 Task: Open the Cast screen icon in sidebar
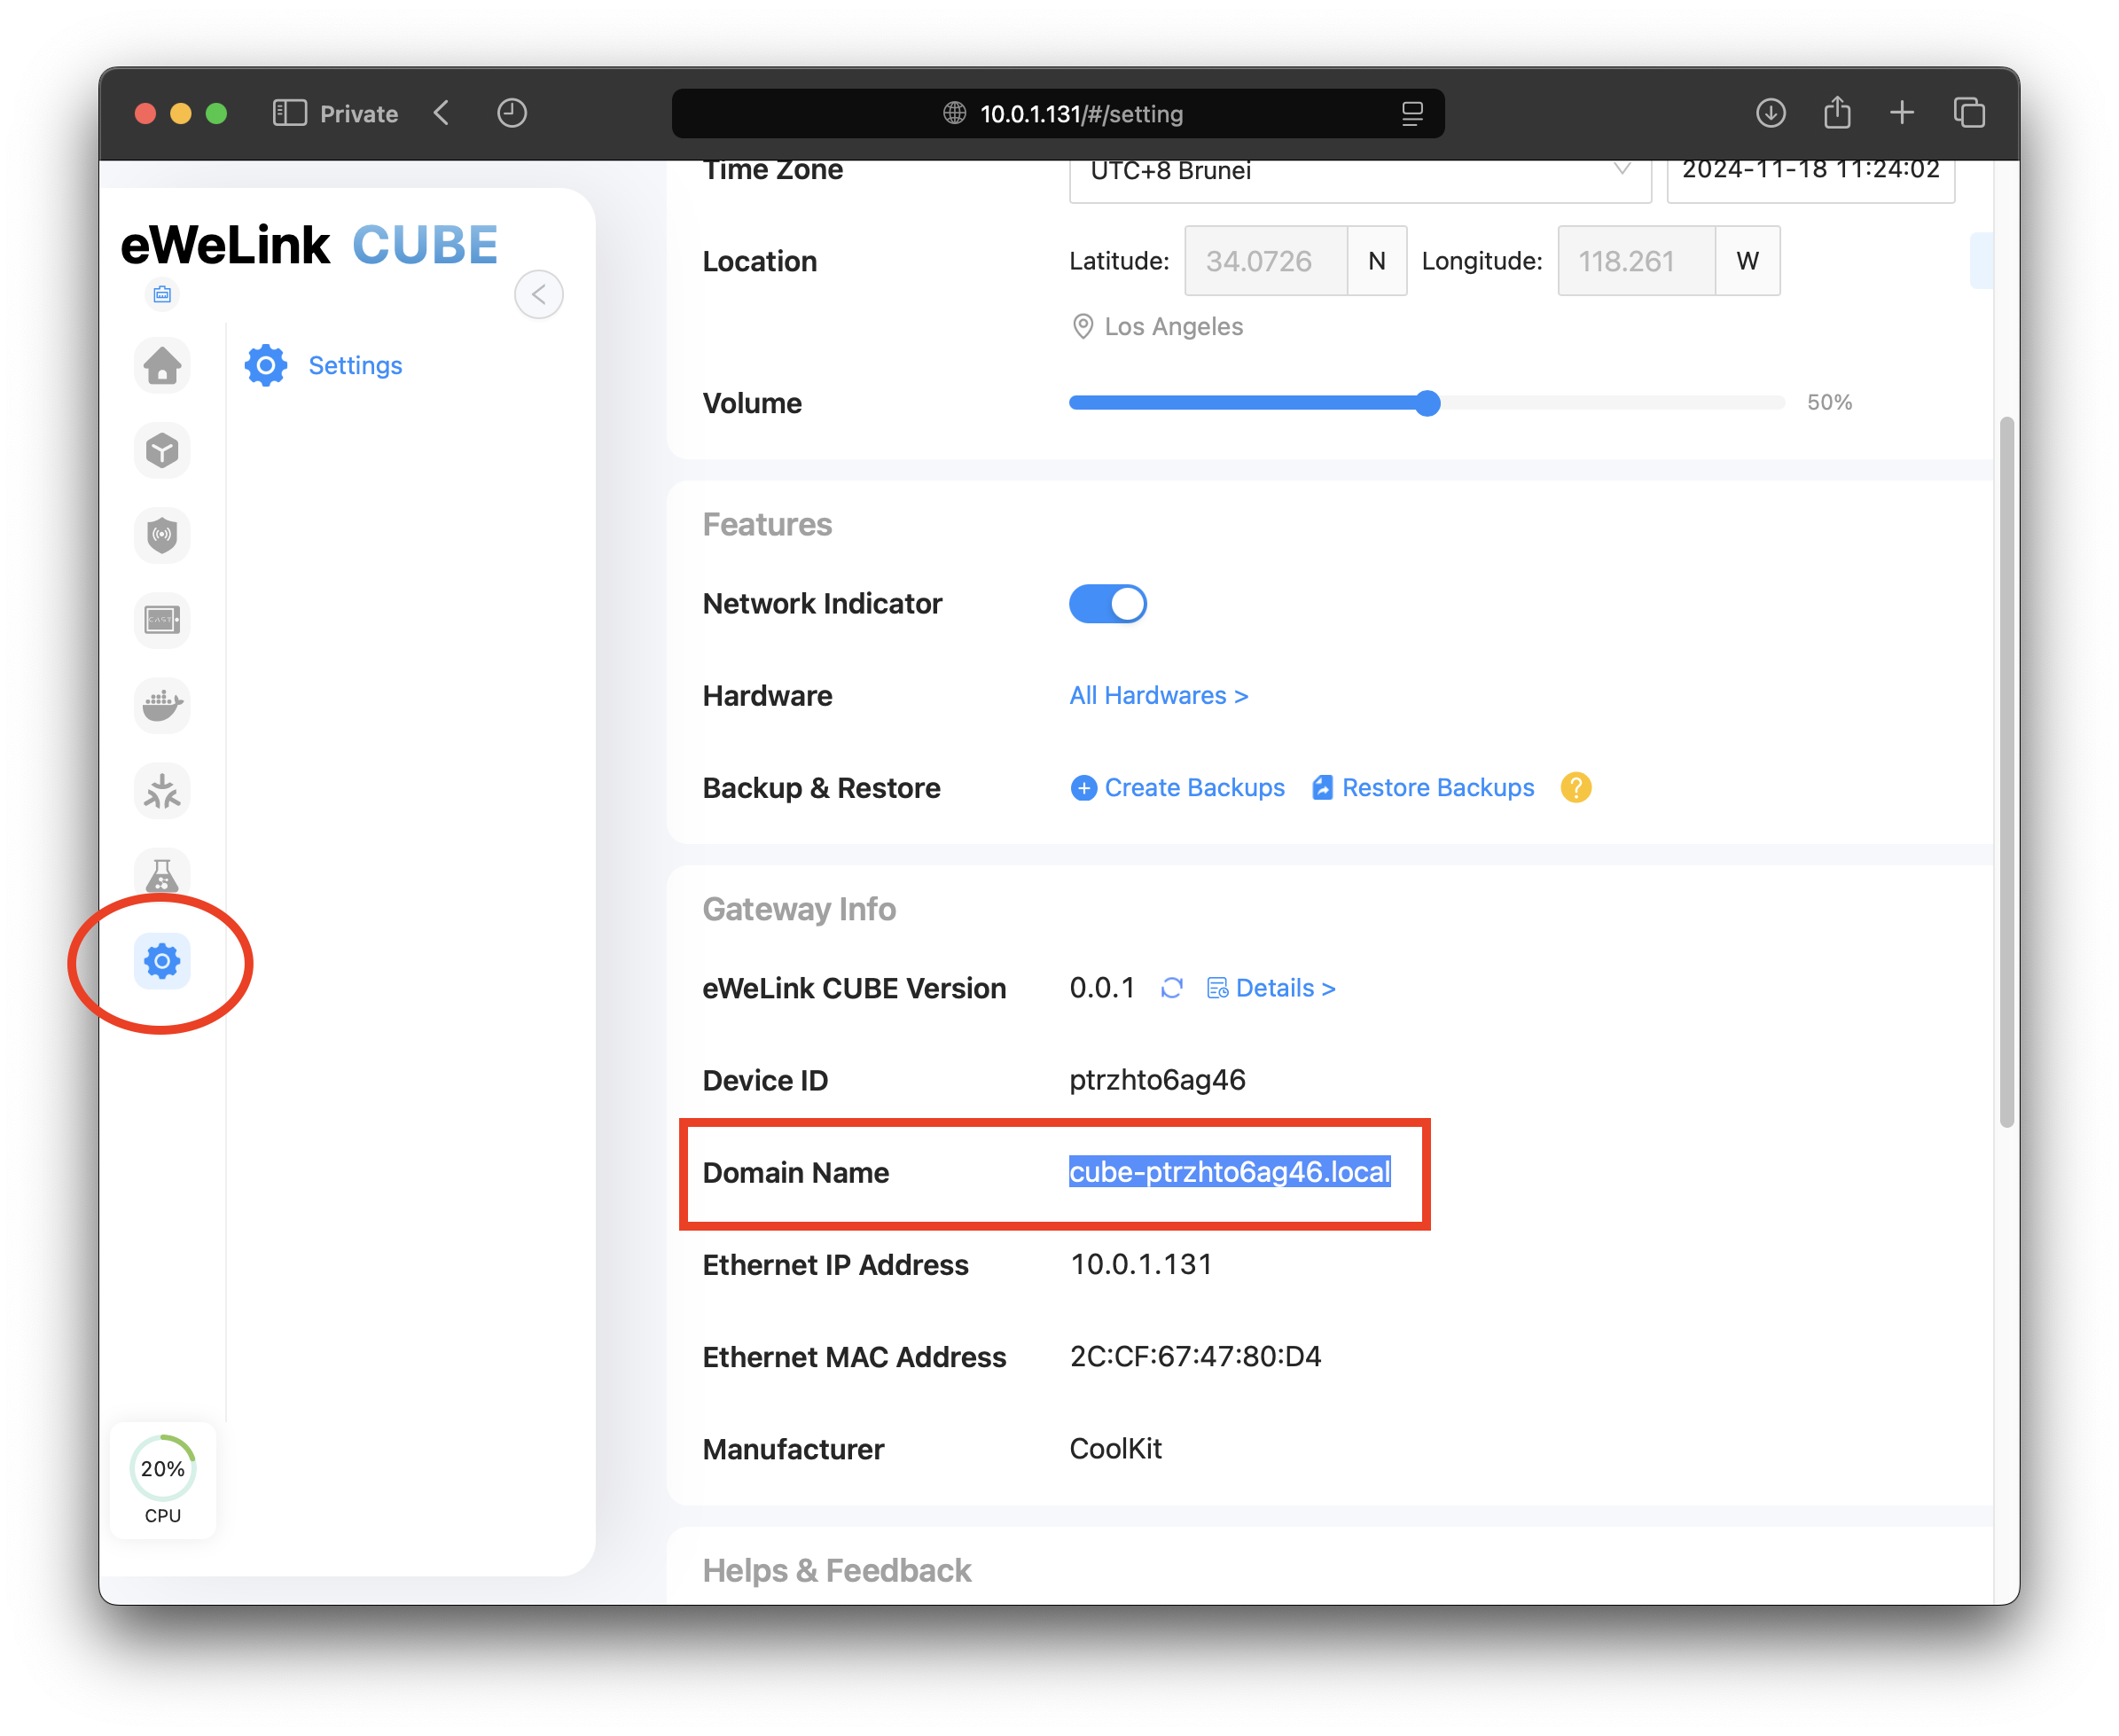pyautogui.click(x=162, y=620)
